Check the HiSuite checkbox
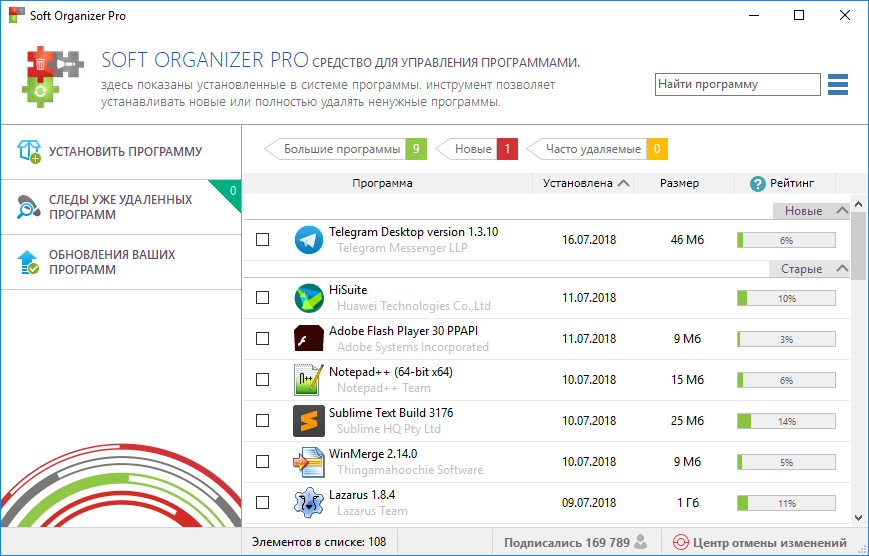Viewport: 869px width, 556px height. click(x=263, y=298)
